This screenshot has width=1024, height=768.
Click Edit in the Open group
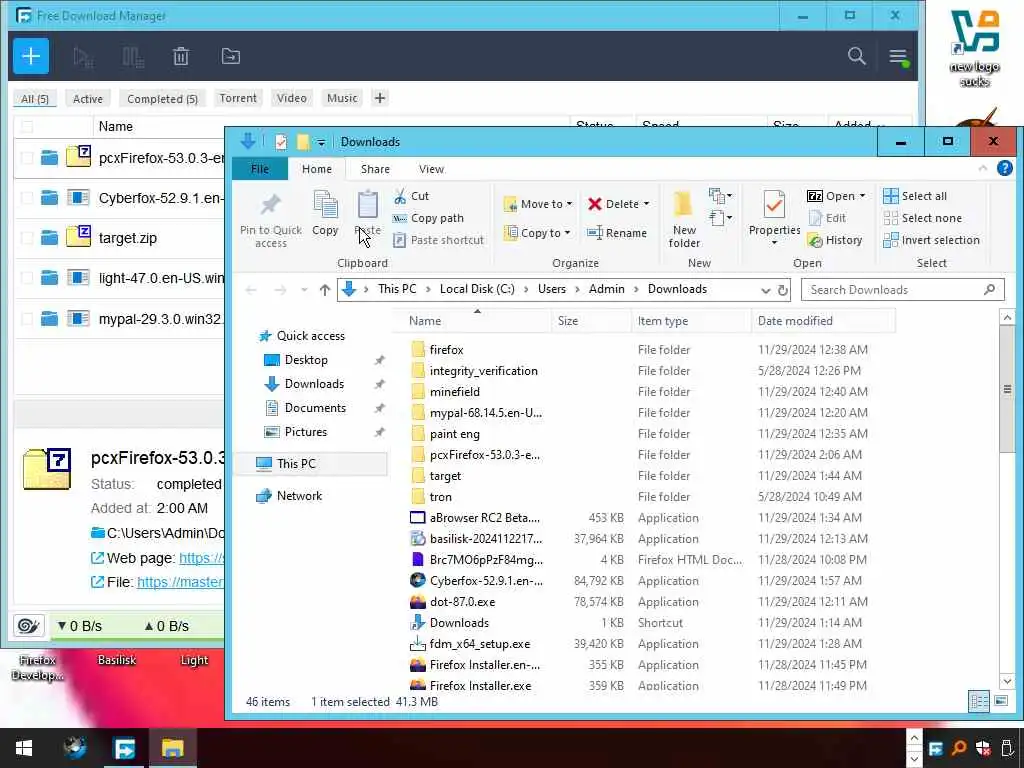tap(827, 218)
